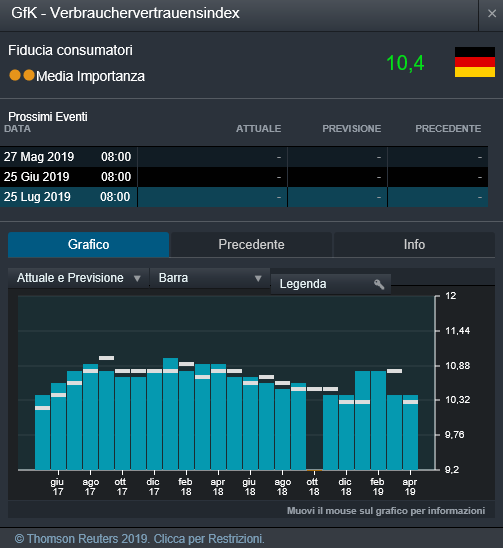The width and height of the screenshot is (503, 548).
Task: Close the GfK Verbrauchervertrauensindex panel
Action: [492, 13]
